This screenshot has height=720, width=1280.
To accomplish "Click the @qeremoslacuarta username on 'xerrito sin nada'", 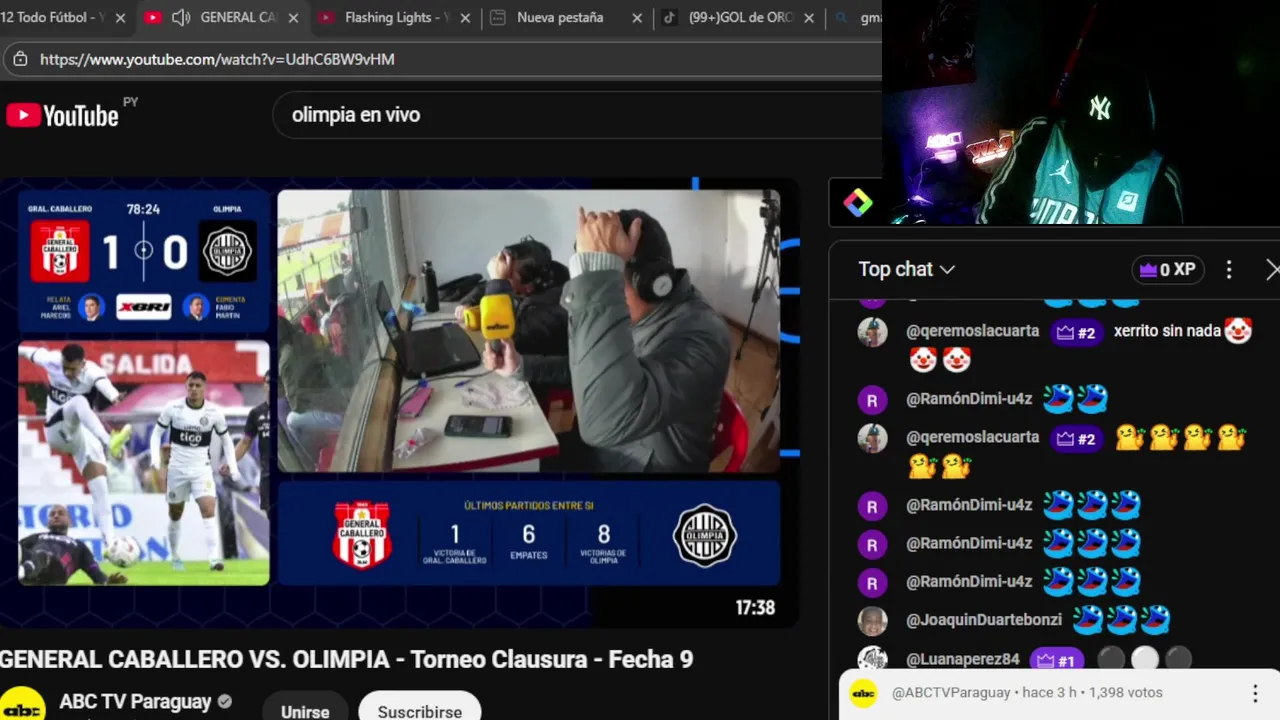I will click(973, 331).
